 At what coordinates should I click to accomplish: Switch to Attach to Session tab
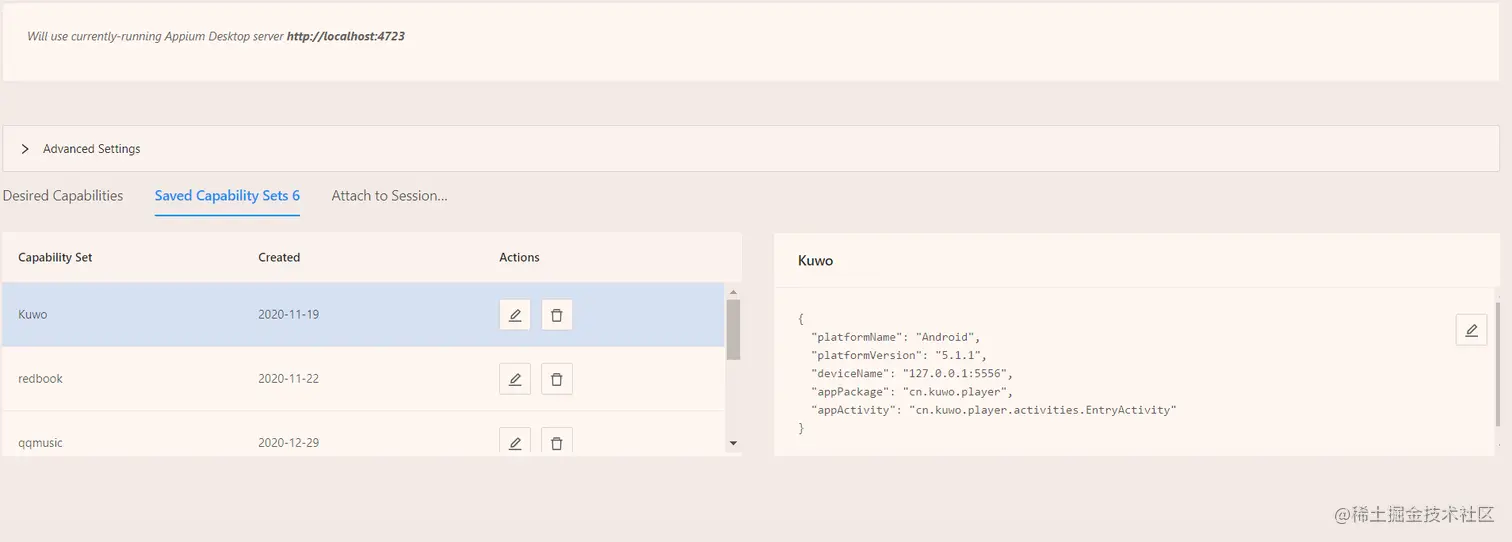pyautogui.click(x=389, y=196)
